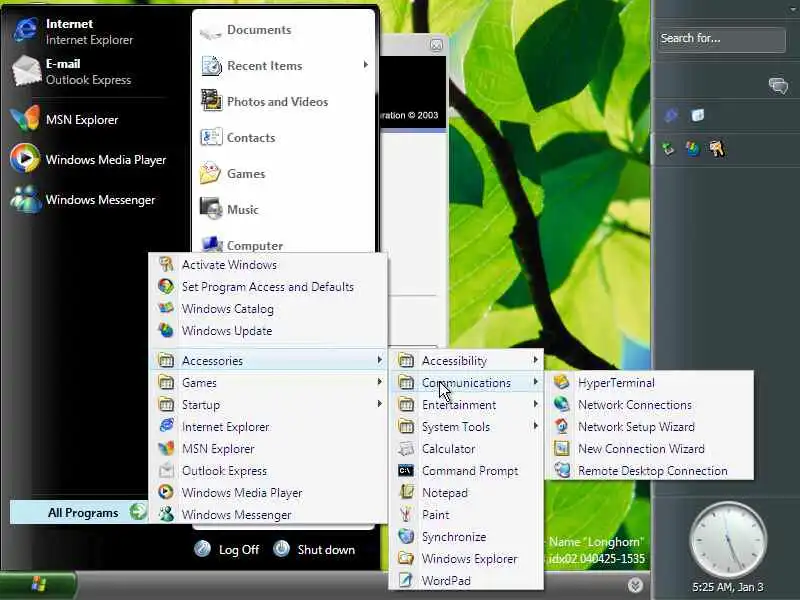Expand the Startup submenu arrow

380,404
